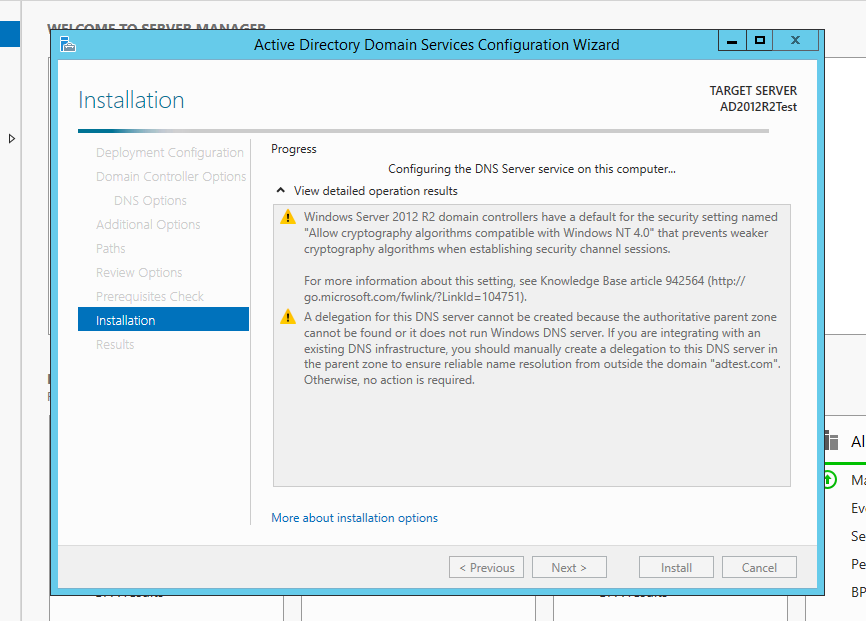
Task: Click the DNS delegation warning message
Action: click(542, 349)
